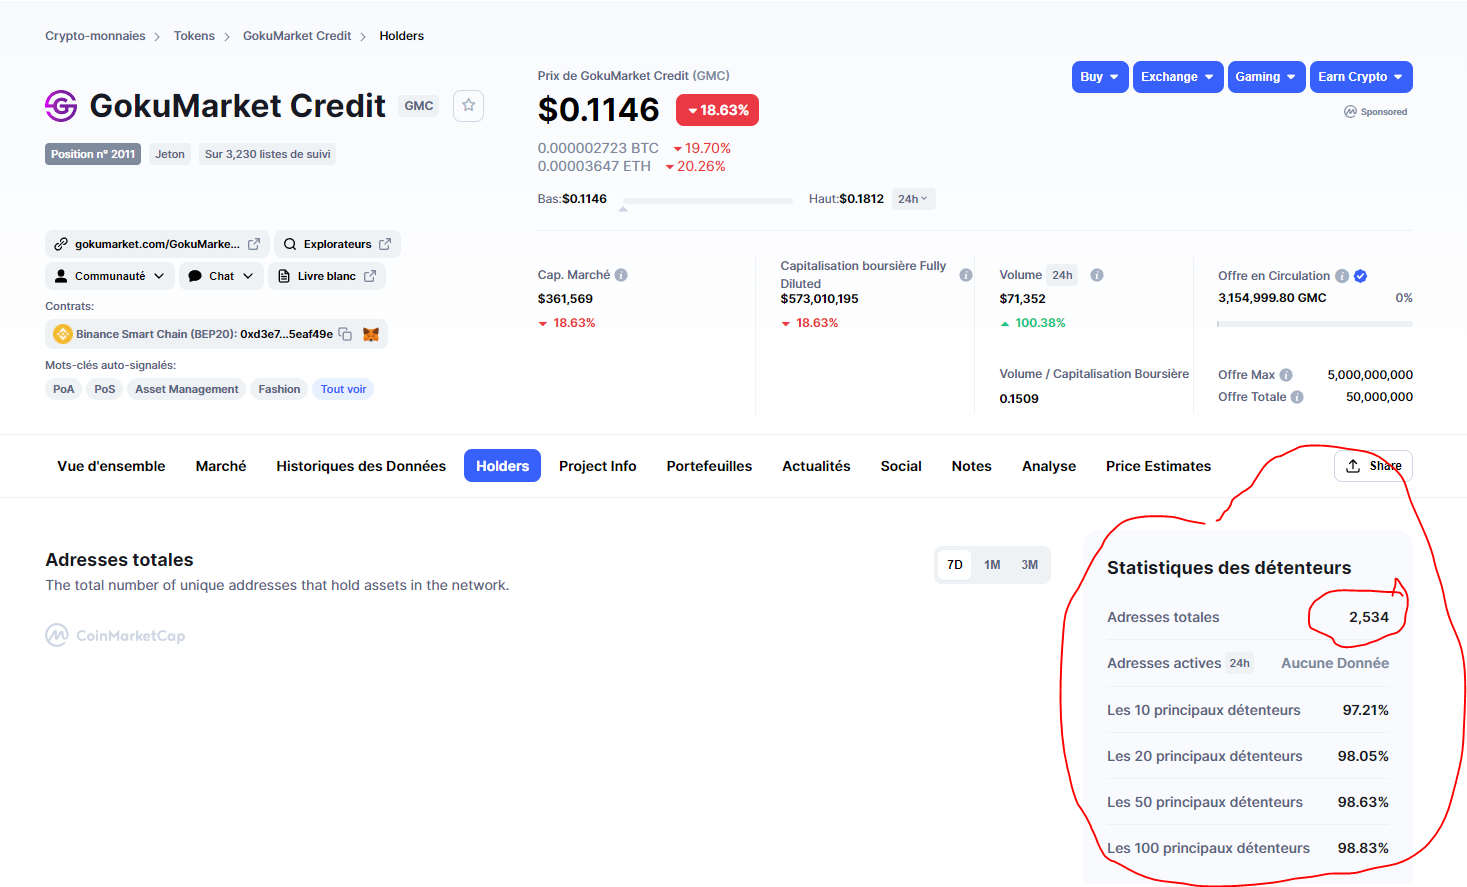Click the verified supply blue checkmark
The width and height of the screenshot is (1467, 887).
[1361, 276]
